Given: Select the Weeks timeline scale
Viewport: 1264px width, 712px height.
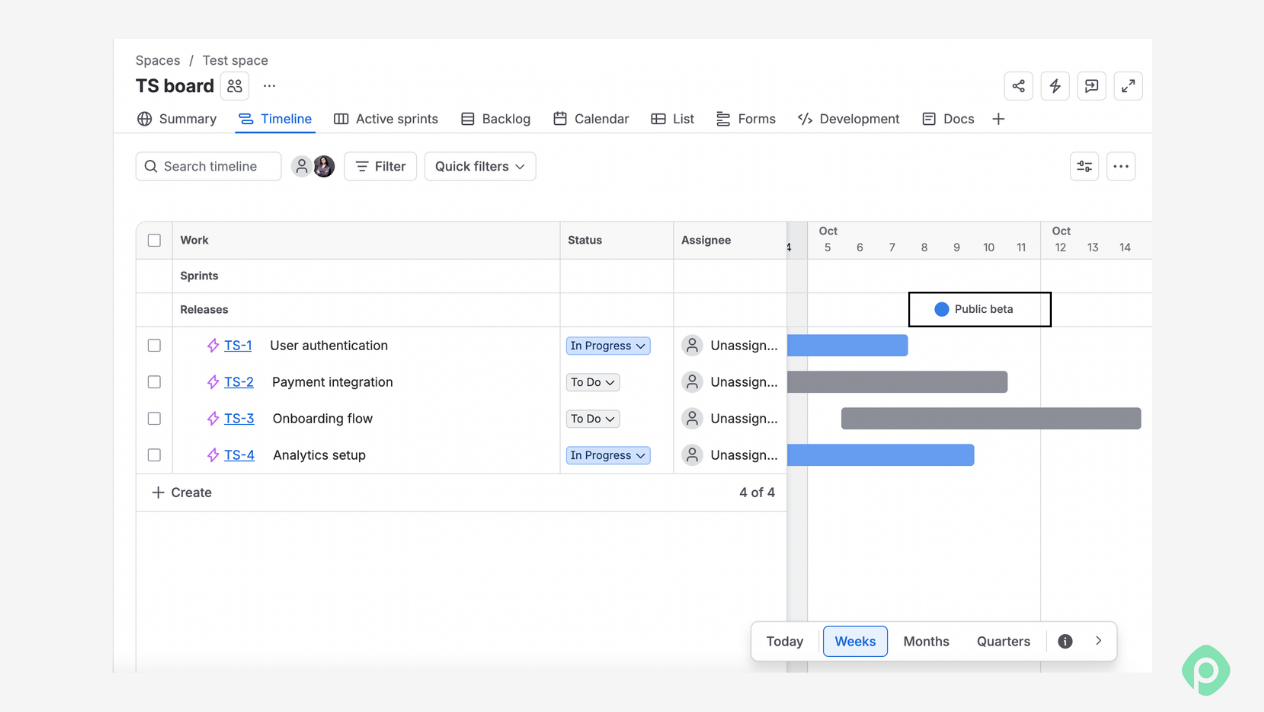Looking at the screenshot, I should coord(855,641).
